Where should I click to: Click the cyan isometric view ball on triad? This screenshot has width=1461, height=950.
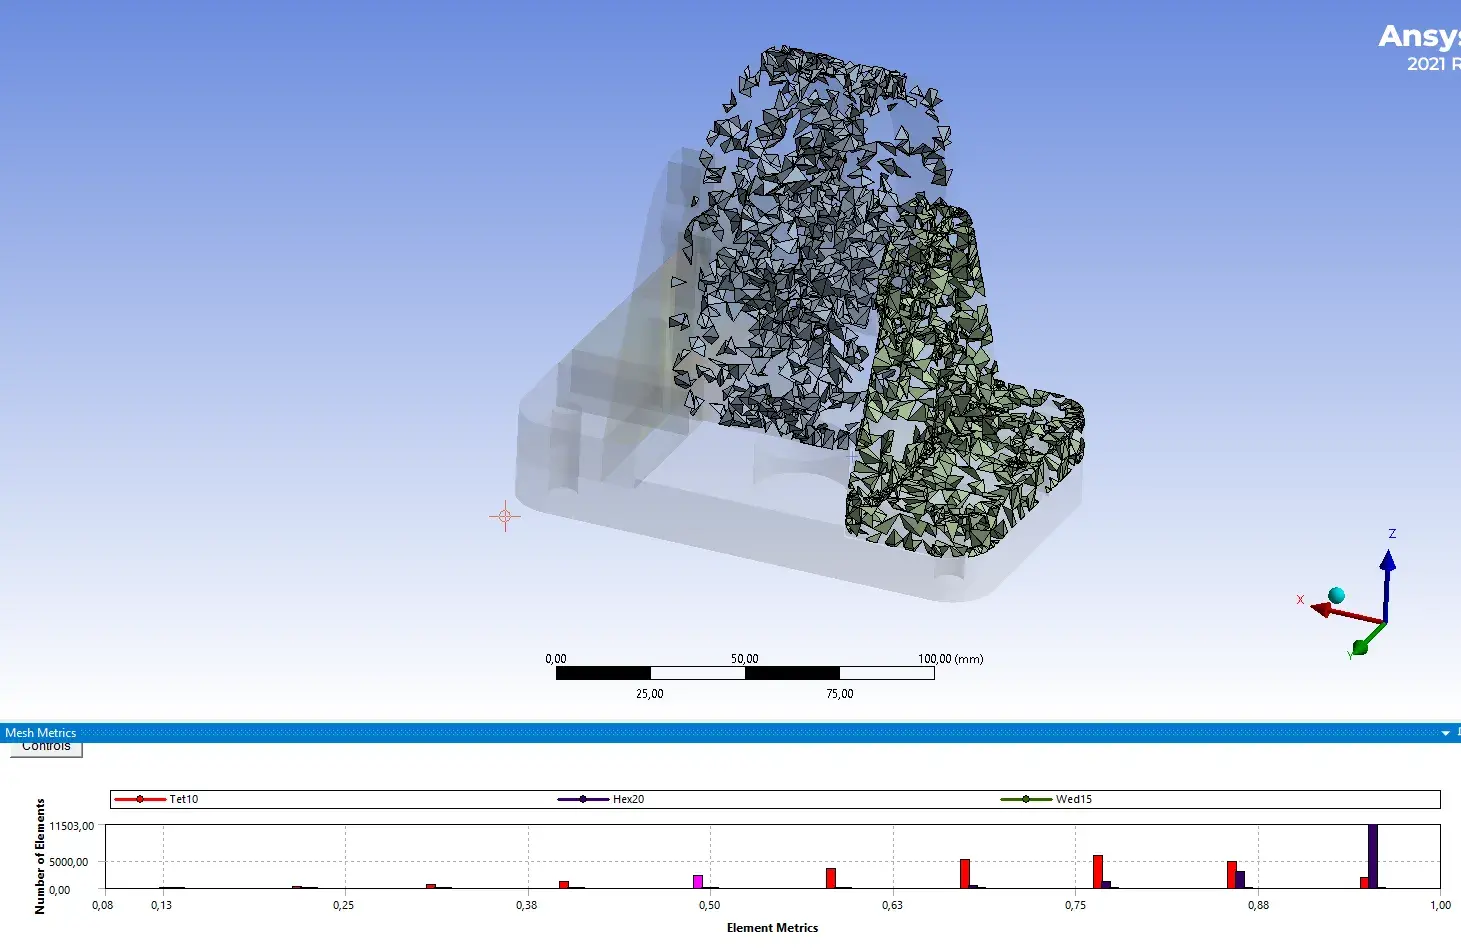click(1336, 596)
